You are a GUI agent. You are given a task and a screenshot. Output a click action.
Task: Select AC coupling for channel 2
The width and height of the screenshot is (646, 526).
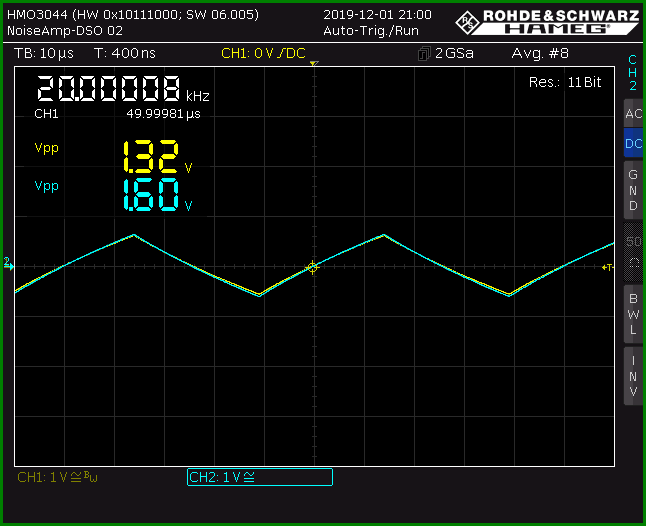coord(633,113)
